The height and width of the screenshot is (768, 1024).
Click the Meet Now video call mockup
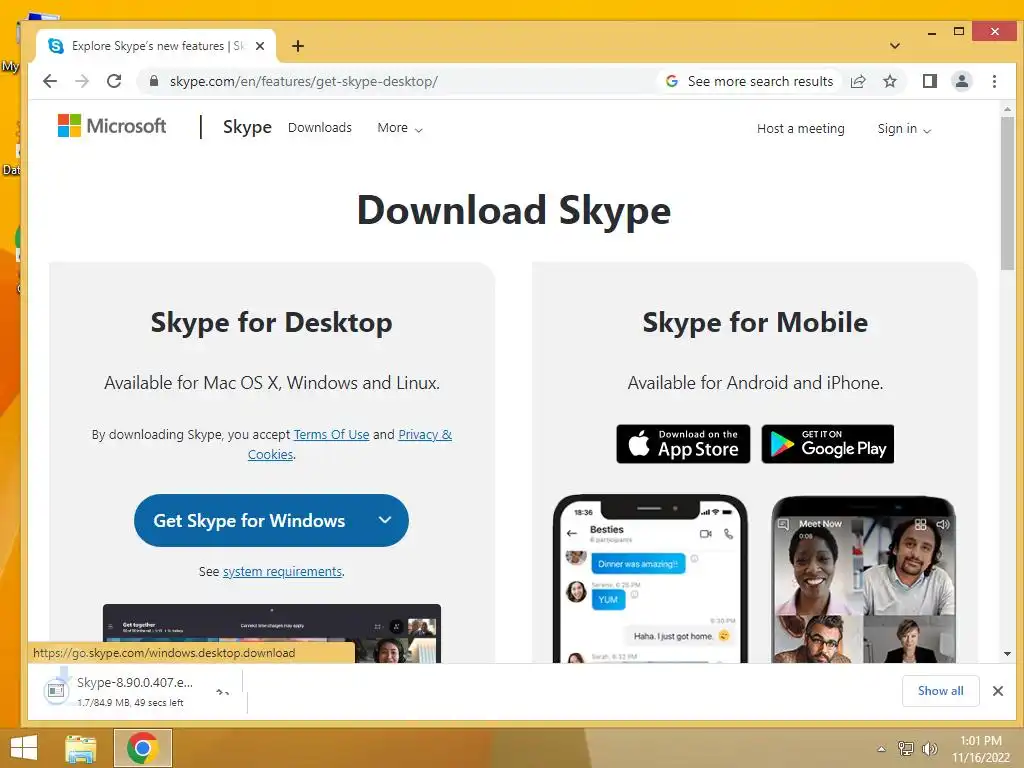[x=863, y=579]
